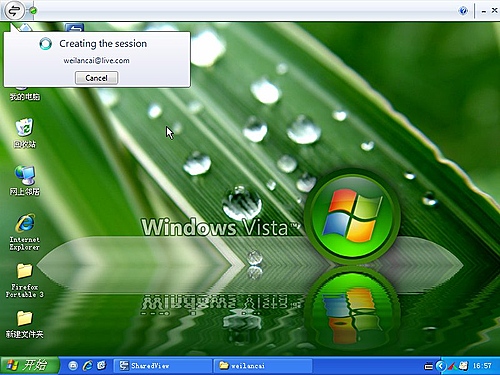Select the 新建文件夹 folder icon
This screenshot has height=375, width=500.
(24, 318)
